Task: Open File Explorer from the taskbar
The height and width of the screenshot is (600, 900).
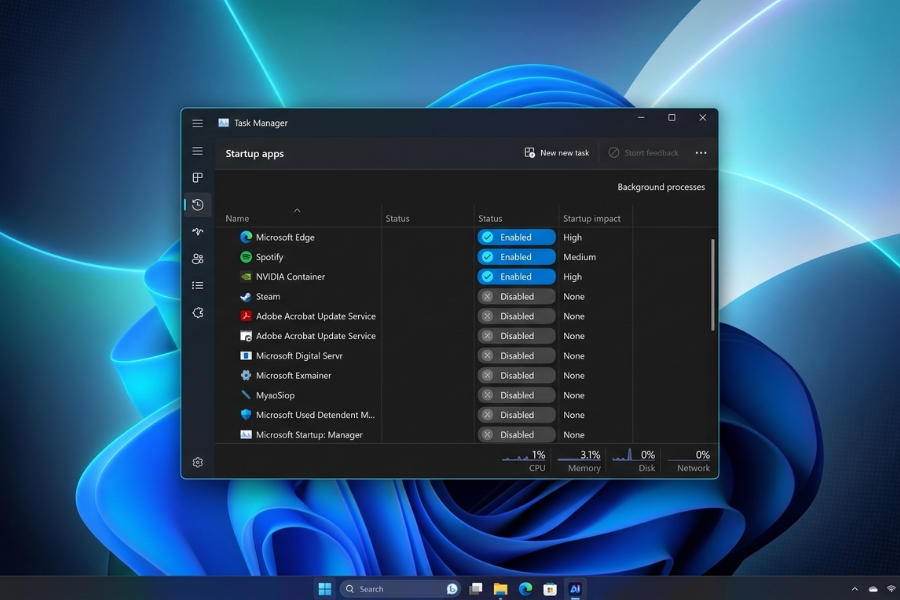Action: click(501, 589)
